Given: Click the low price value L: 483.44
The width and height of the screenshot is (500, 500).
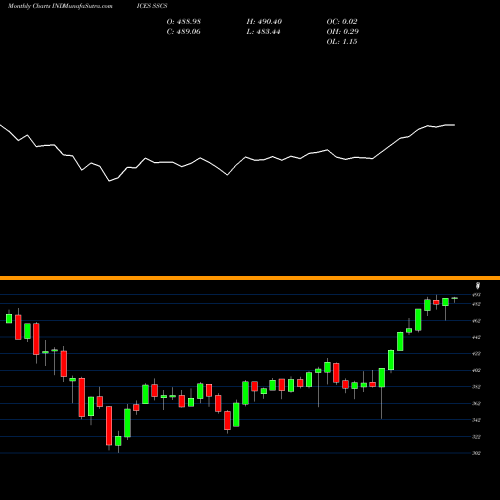Looking at the screenshot, I should (x=263, y=32).
